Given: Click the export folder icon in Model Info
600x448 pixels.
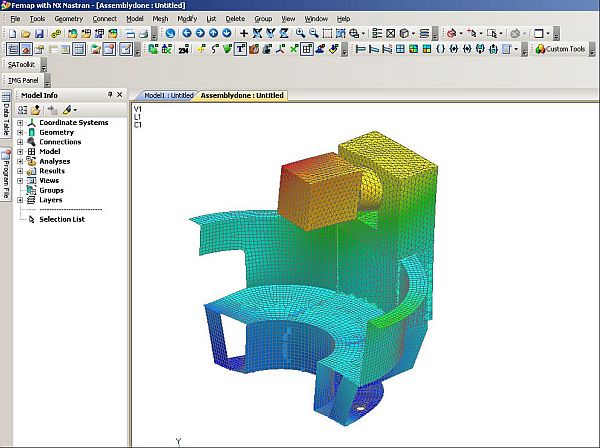Looking at the screenshot, I should [36, 110].
